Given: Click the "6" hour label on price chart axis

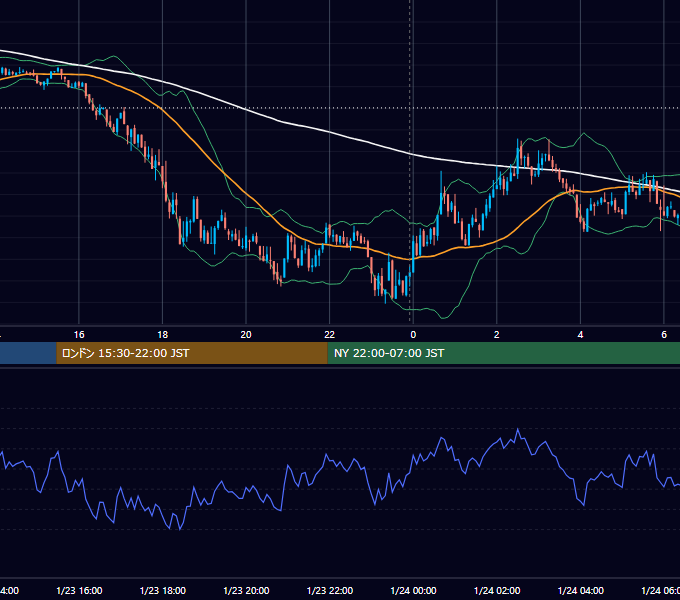Looking at the screenshot, I should coord(664,335).
